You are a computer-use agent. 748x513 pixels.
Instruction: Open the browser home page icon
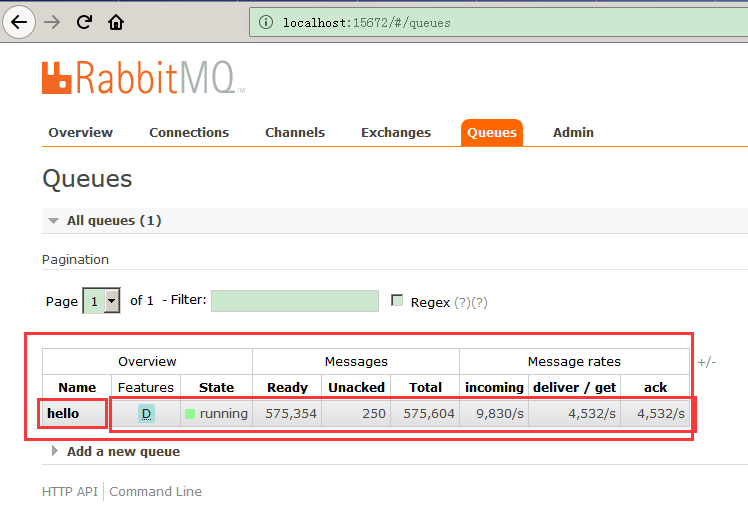coord(116,22)
